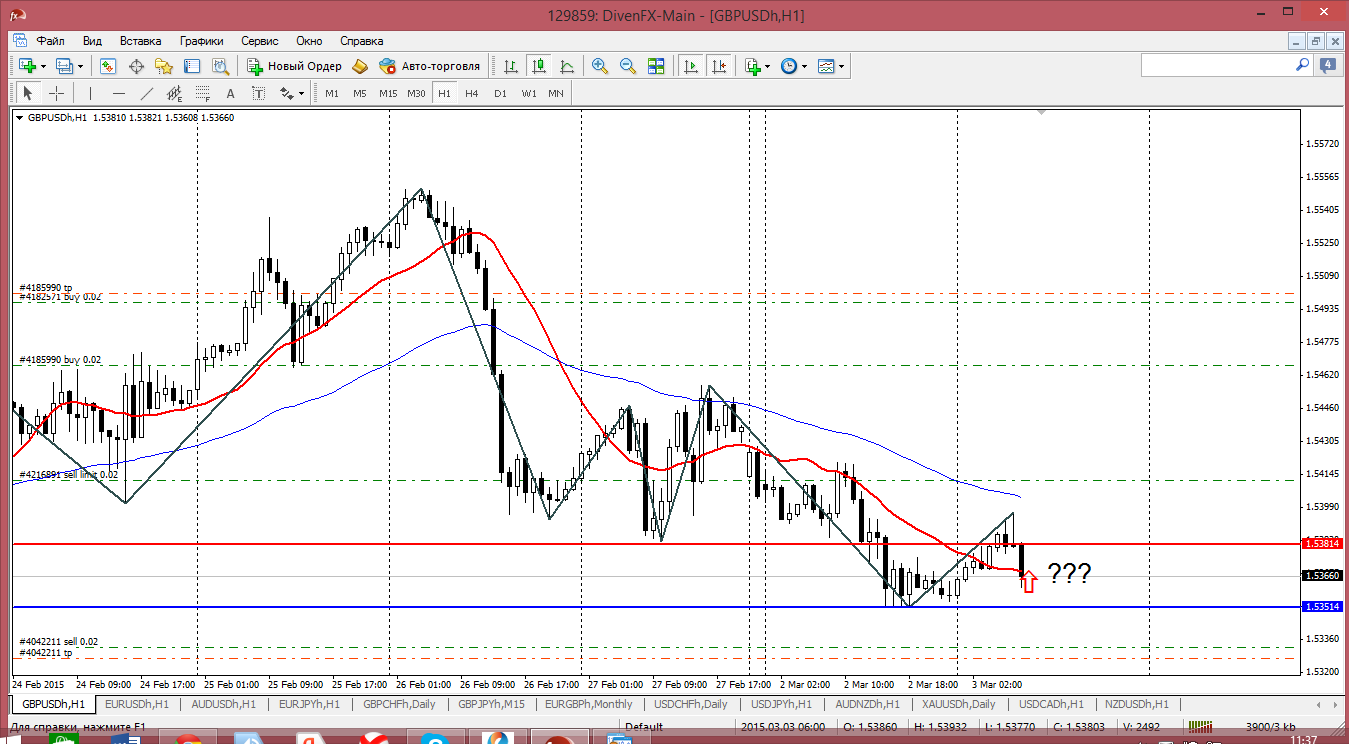Expand the chart templates dropdown

(x=841, y=66)
